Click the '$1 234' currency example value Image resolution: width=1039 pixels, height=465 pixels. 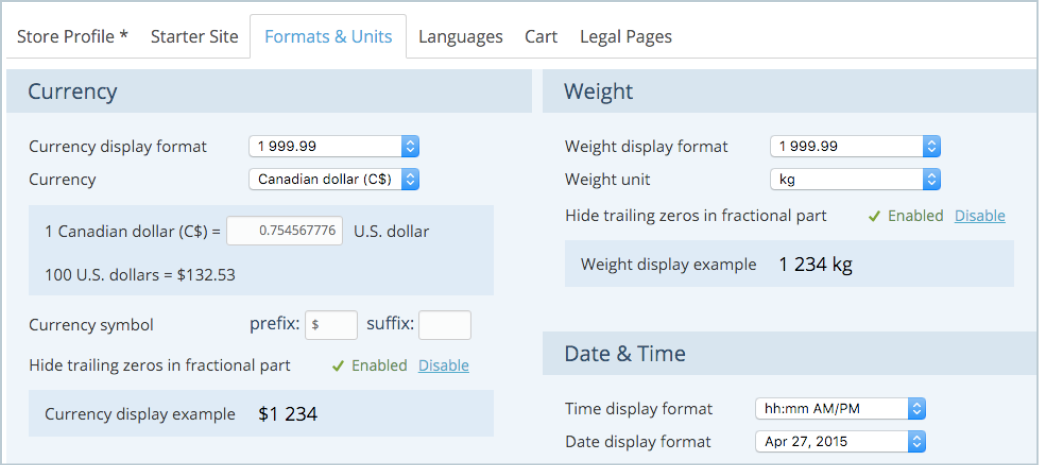[x=288, y=414]
